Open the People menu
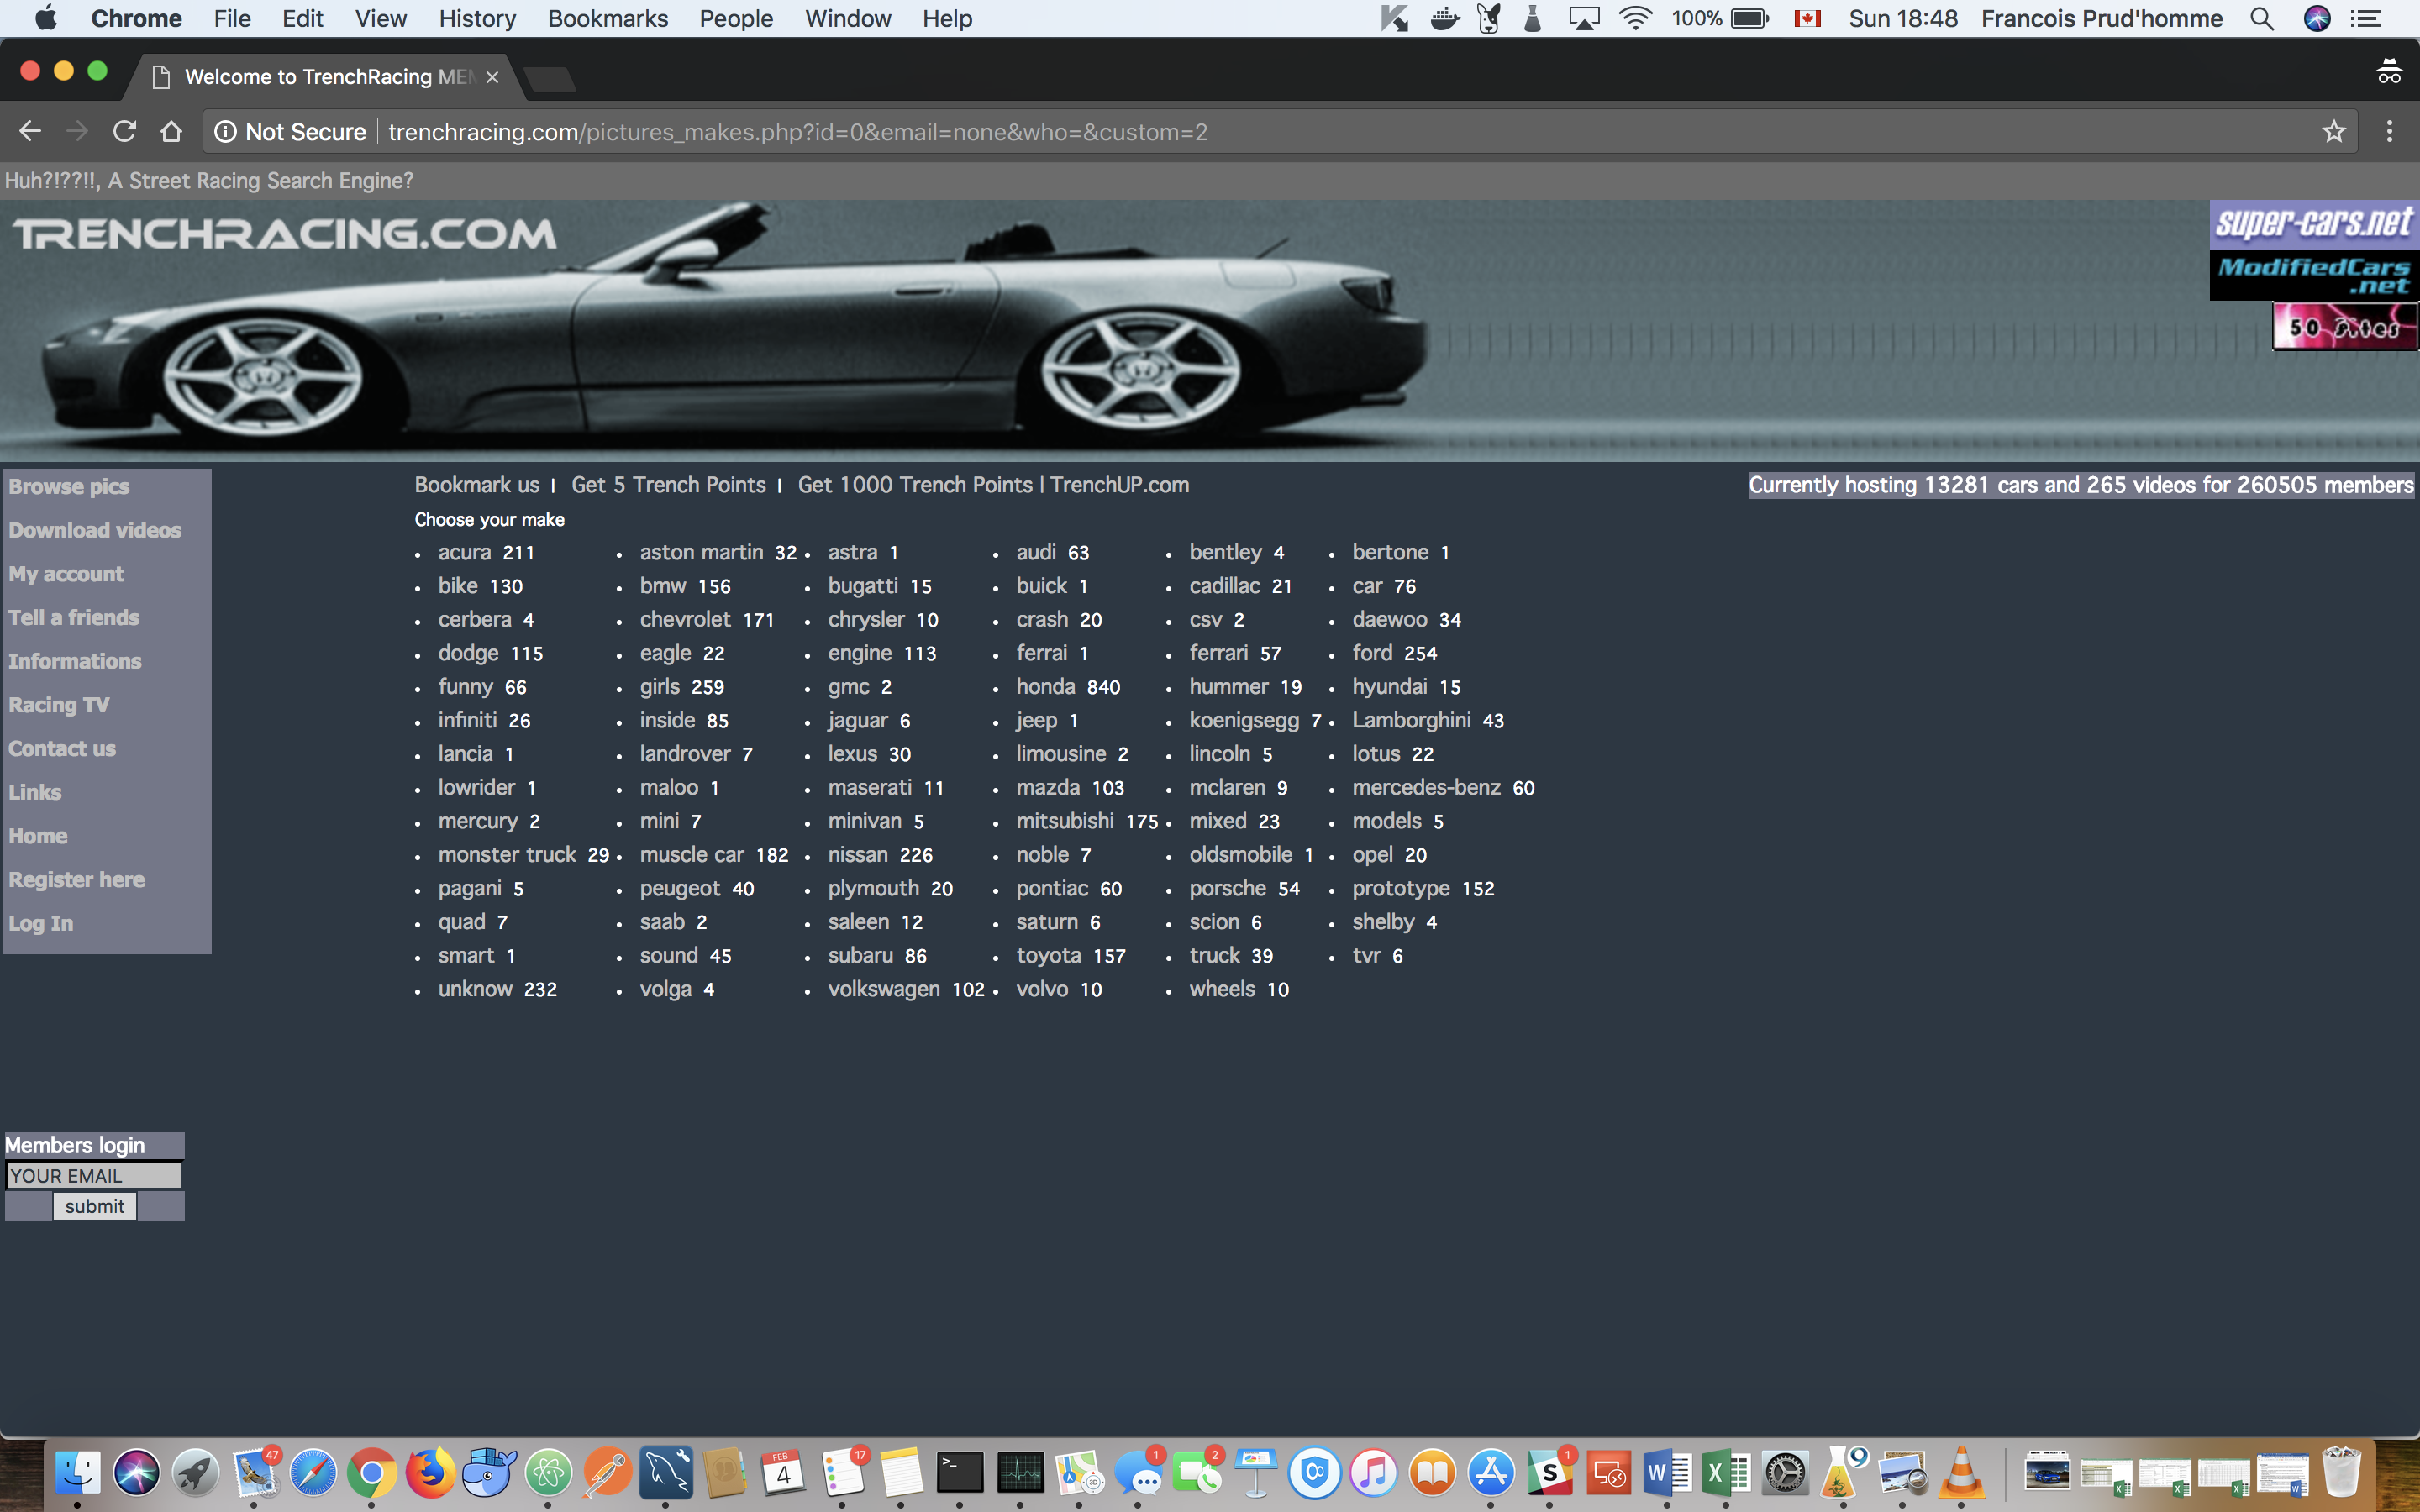 736,18
